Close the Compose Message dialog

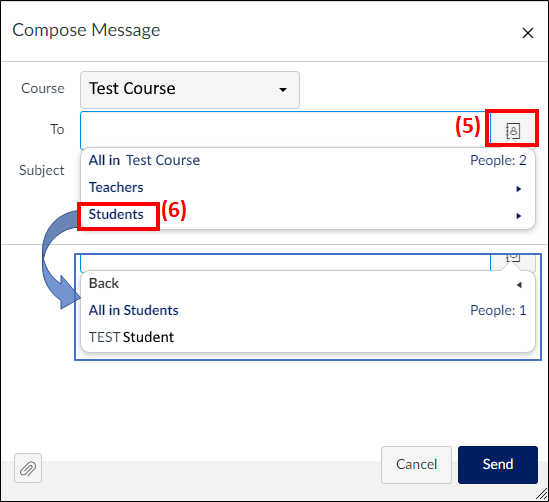[x=528, y=33]
